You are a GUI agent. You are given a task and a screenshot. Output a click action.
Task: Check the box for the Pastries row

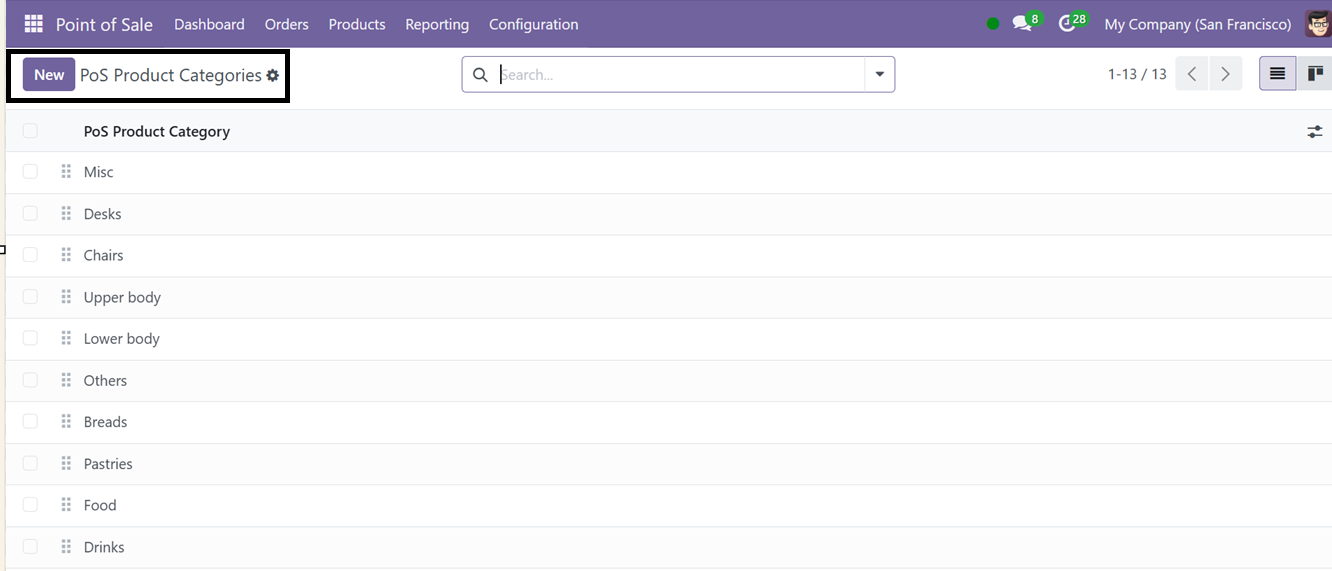[30, 464]
